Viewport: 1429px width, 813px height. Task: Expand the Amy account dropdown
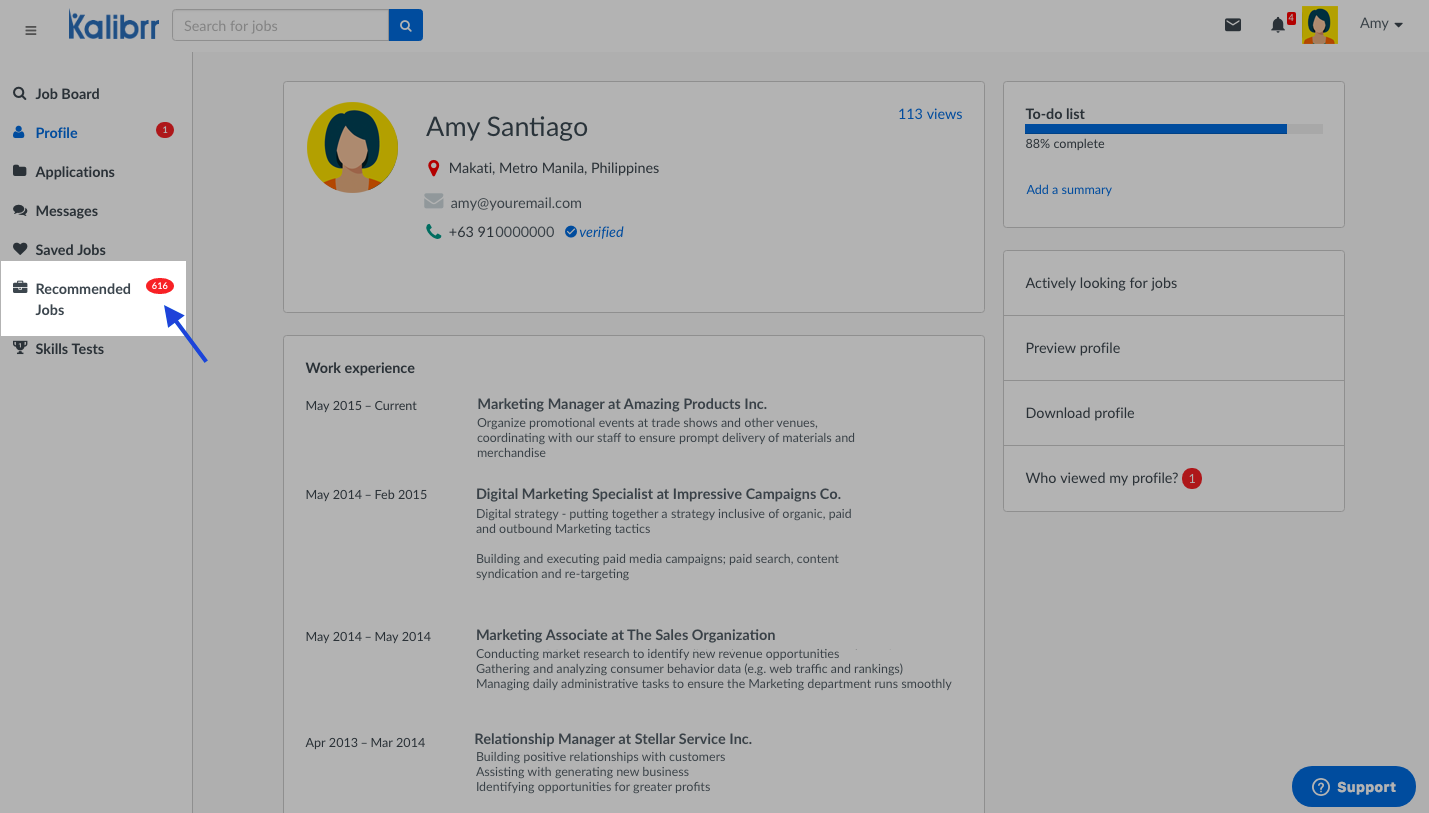[1381, 24]
